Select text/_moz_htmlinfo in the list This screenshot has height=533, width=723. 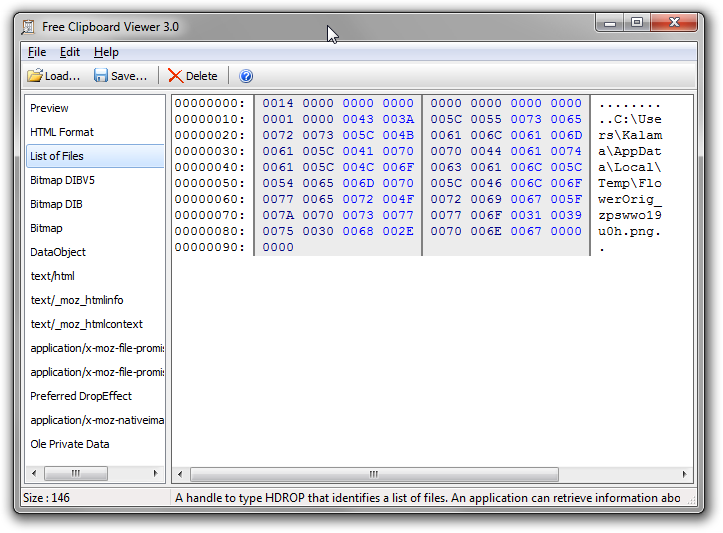point(77,300)
